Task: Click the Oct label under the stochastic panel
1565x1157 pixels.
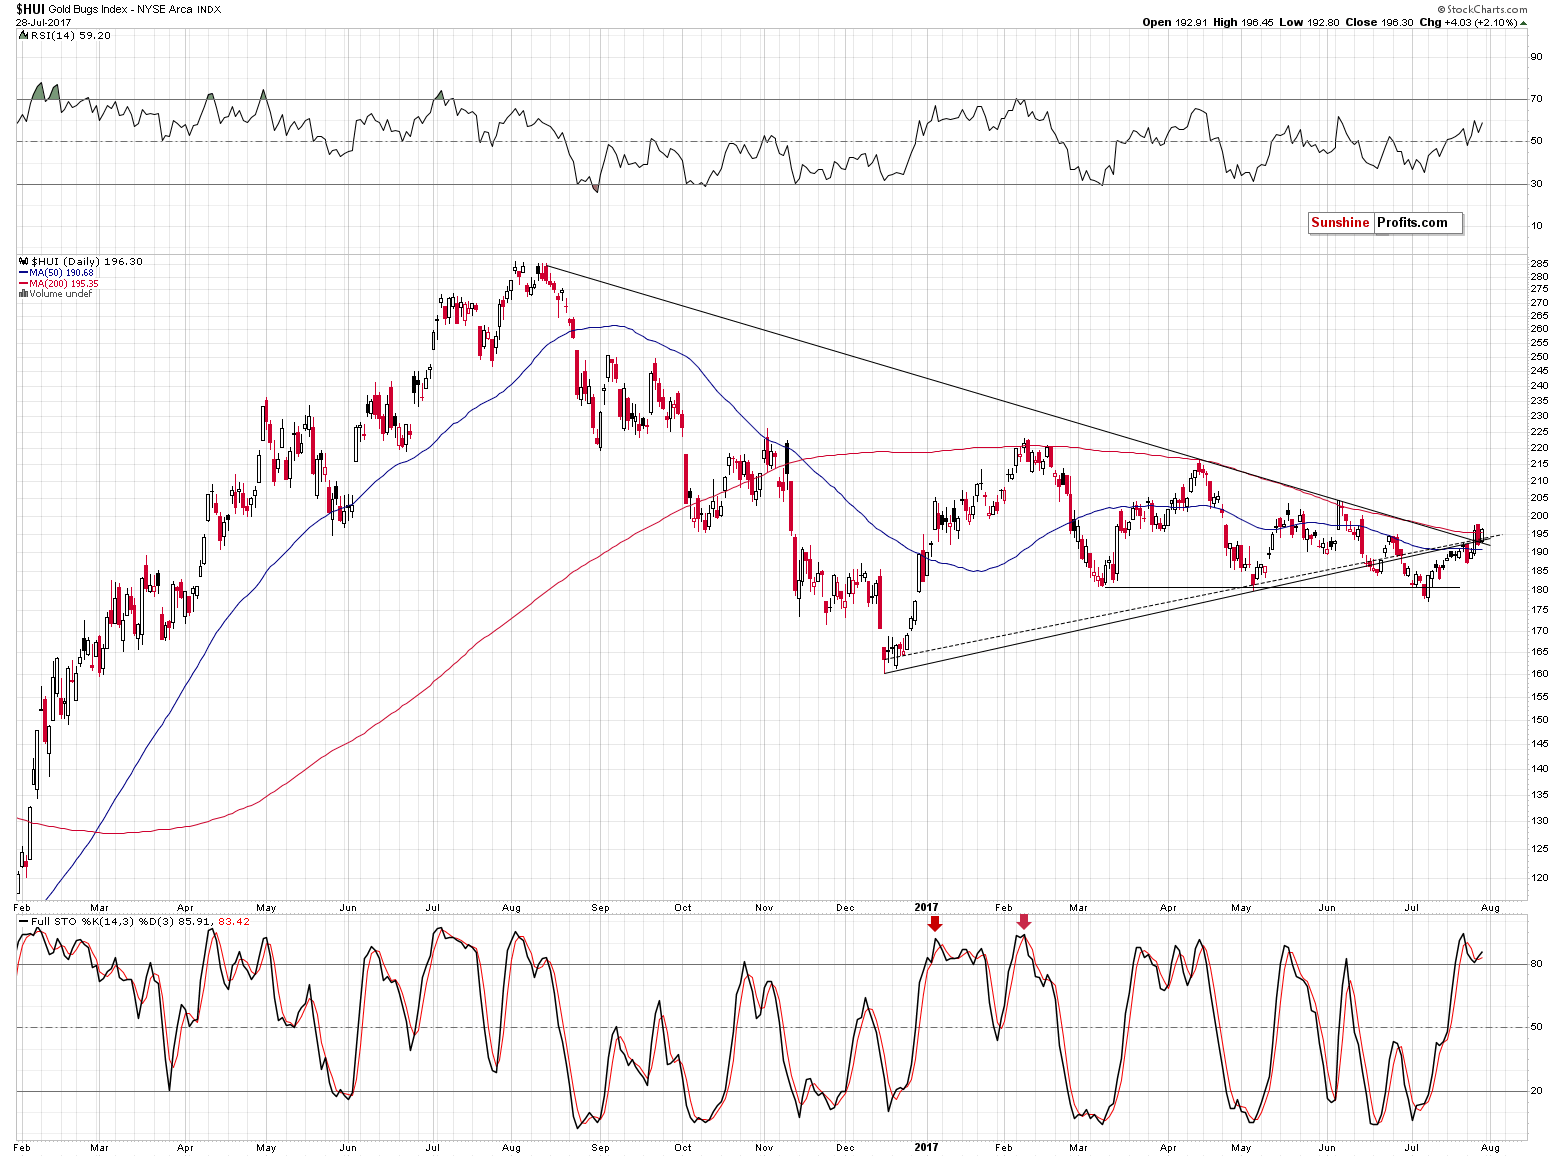Action: tap(683, 1147)
